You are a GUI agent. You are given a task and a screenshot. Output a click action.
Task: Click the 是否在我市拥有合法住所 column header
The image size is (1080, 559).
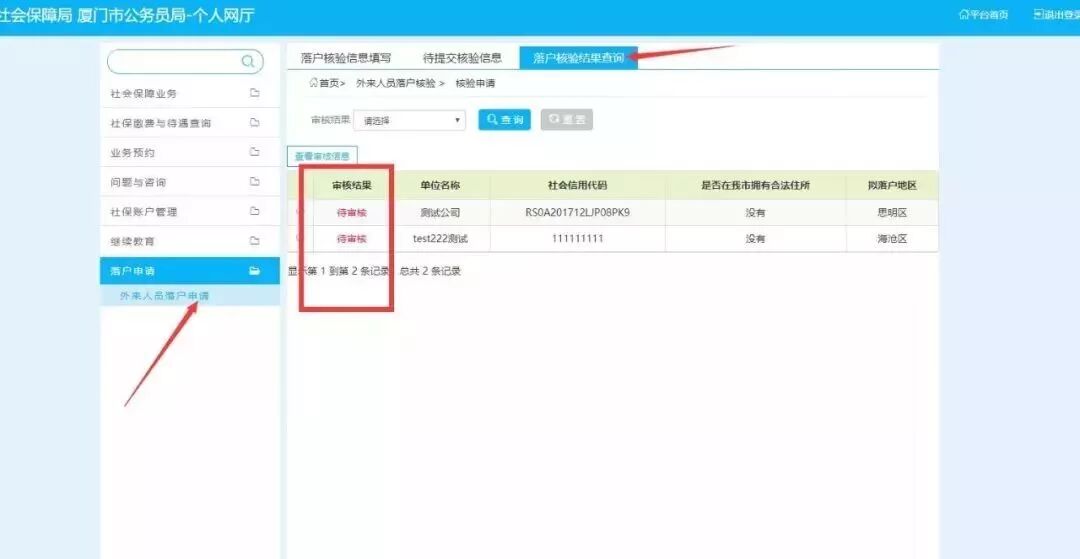click(x=756, y=186)
